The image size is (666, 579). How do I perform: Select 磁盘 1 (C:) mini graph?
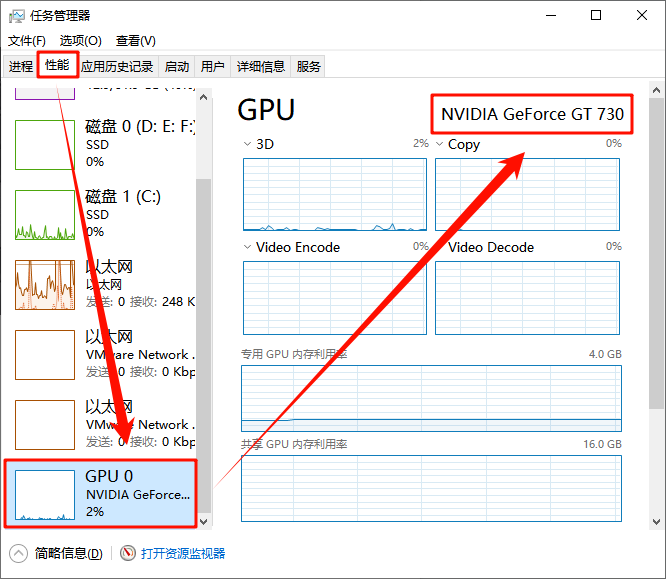(x=45, y=215)
